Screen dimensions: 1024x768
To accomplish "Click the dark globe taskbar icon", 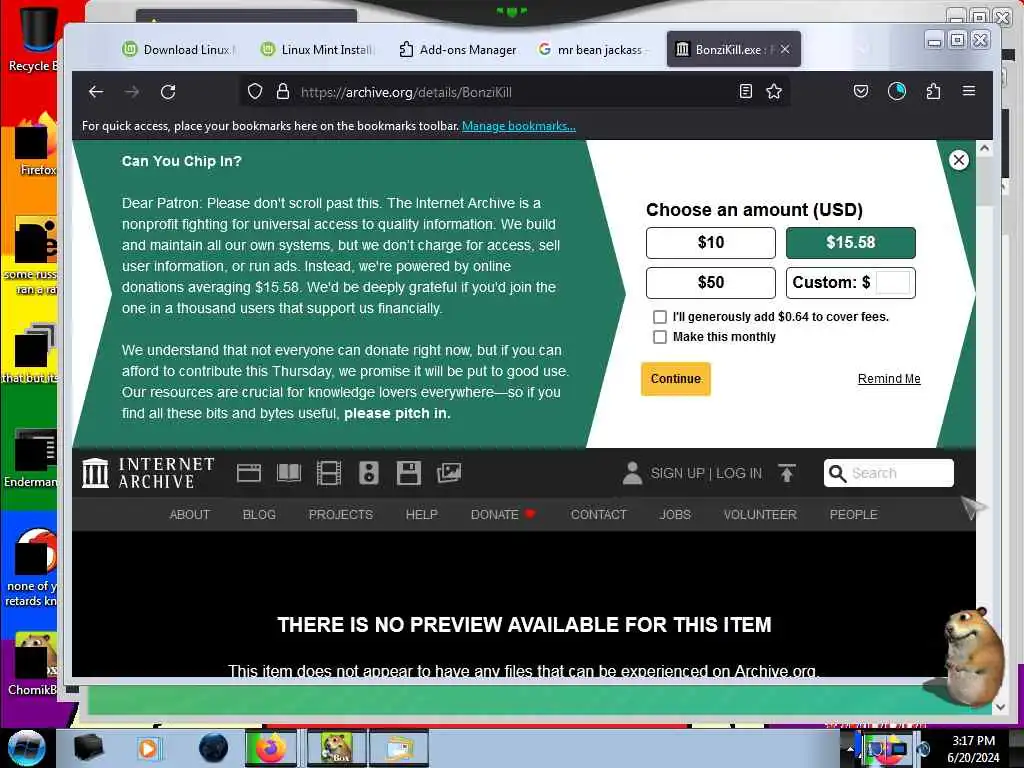I will click(214, 748).
